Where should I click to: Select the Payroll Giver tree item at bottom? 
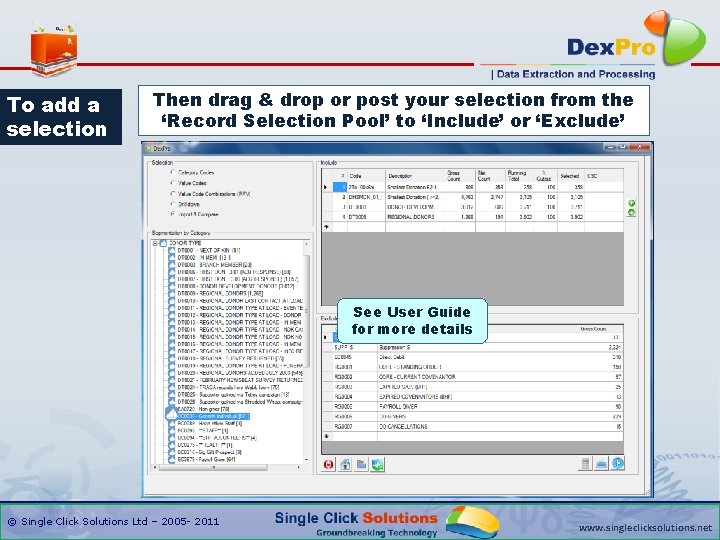point(206,459)
